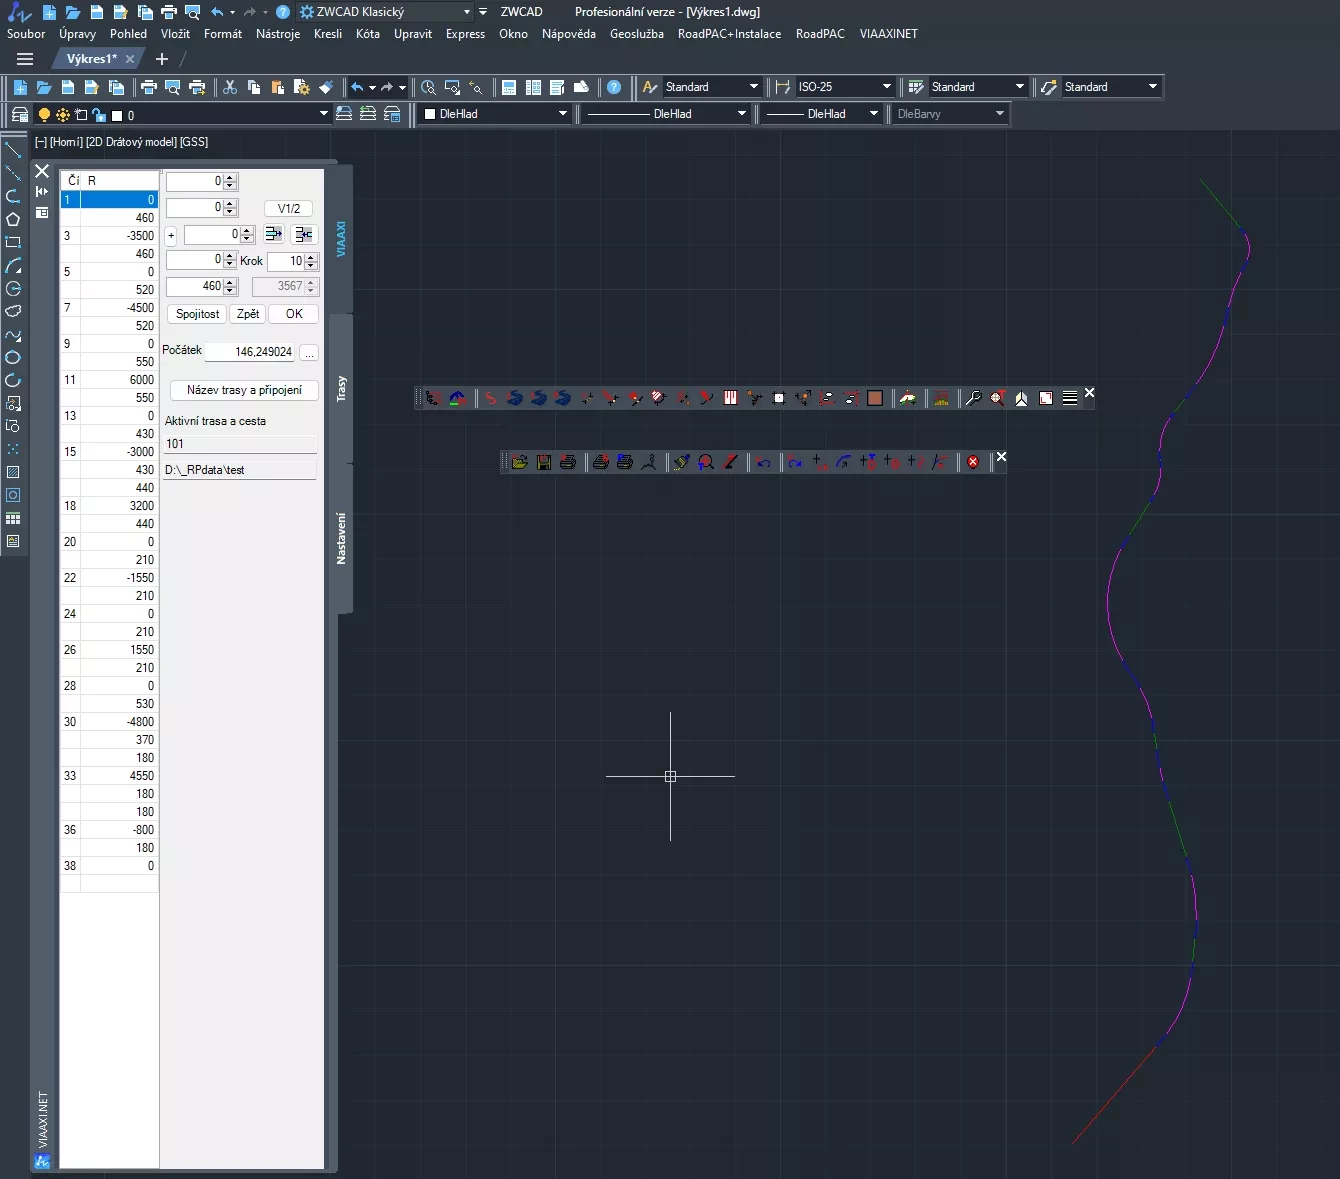Click the Help question mark icon
The height and width of the screenshot is (1179, 1340).
[x=614, y=87]
